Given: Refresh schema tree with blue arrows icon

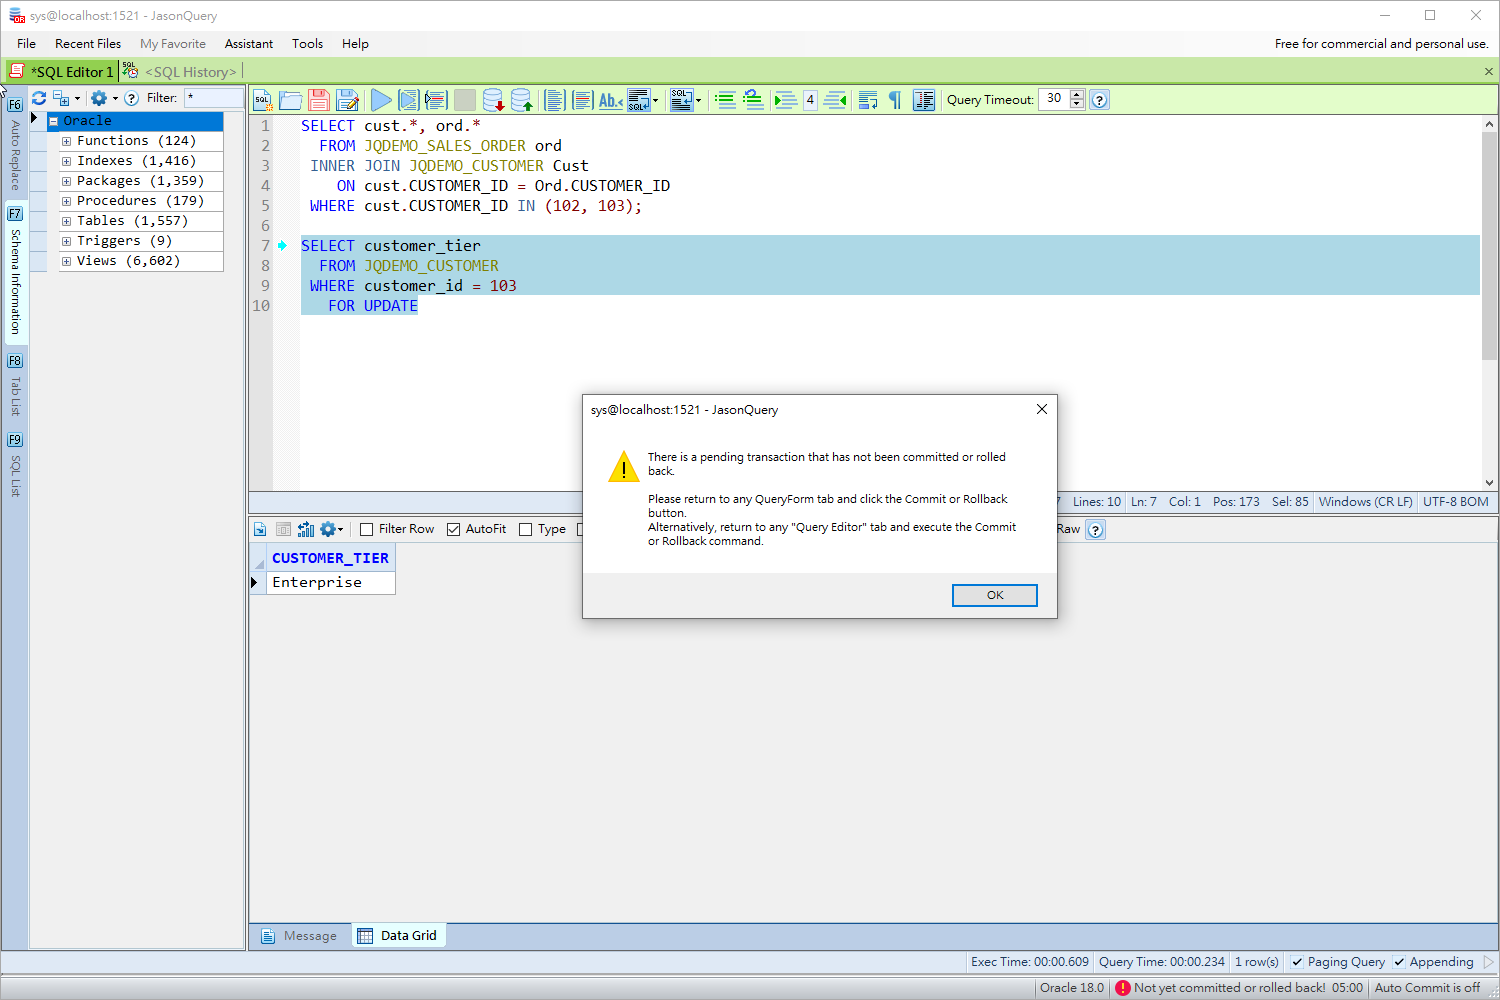Looking at the screenshot, I should coord(39,98).
